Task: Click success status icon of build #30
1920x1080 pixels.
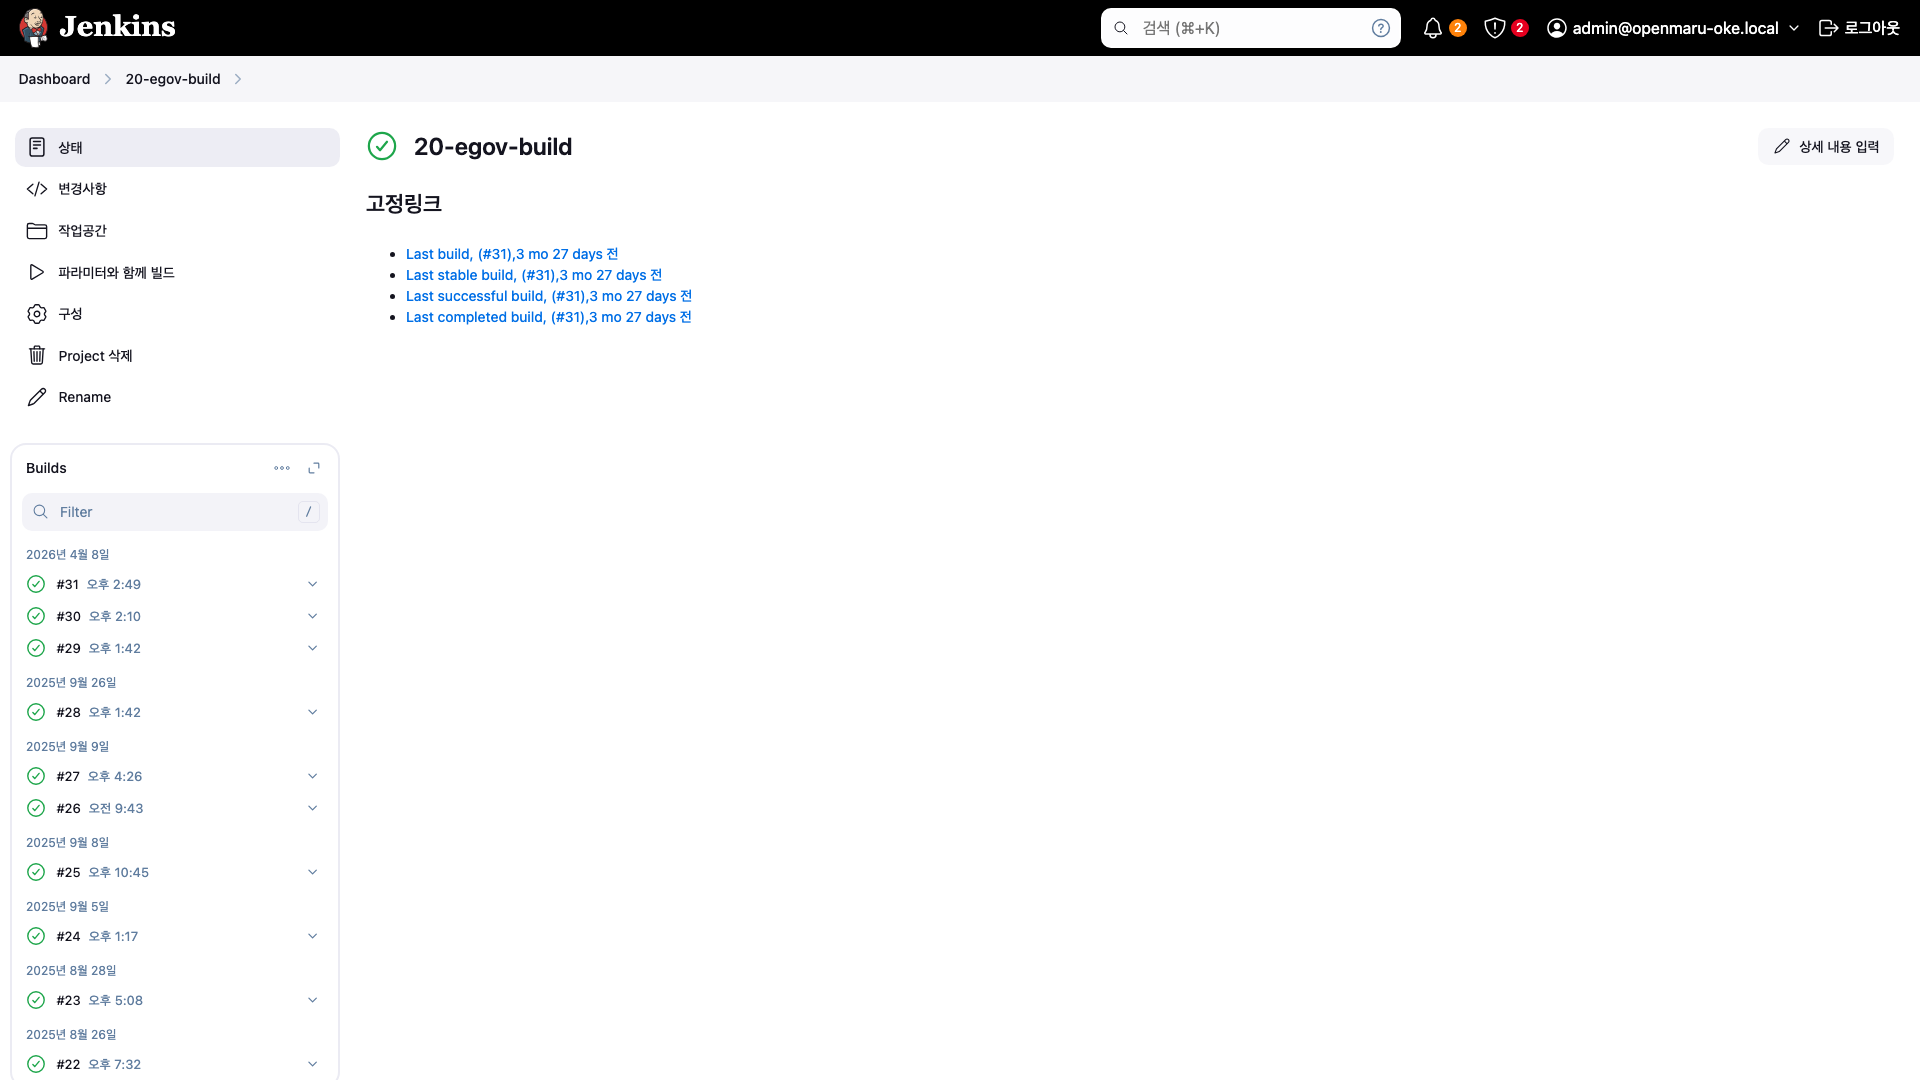Action: [x=36, y=616]
